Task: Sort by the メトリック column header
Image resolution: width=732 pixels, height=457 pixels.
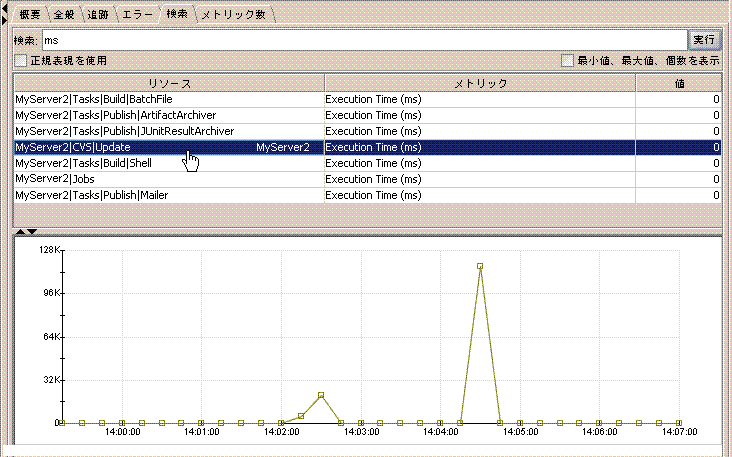Action: (x=480, y=84)
